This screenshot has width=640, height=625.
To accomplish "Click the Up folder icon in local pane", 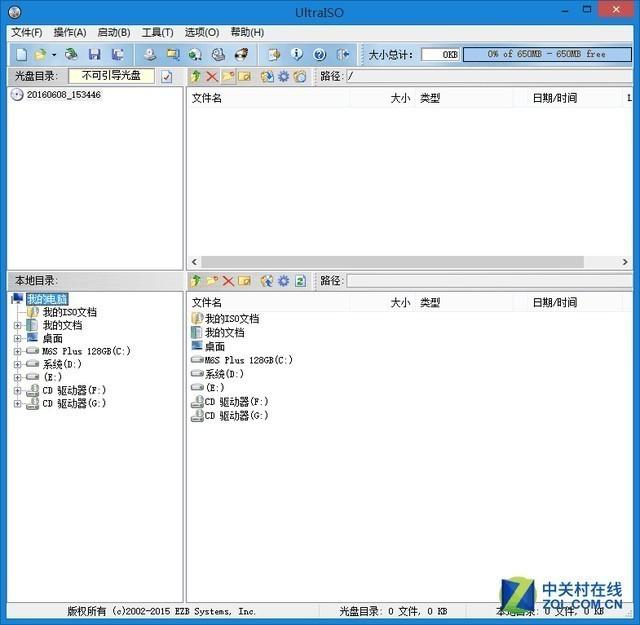I will tap(196, 281).
